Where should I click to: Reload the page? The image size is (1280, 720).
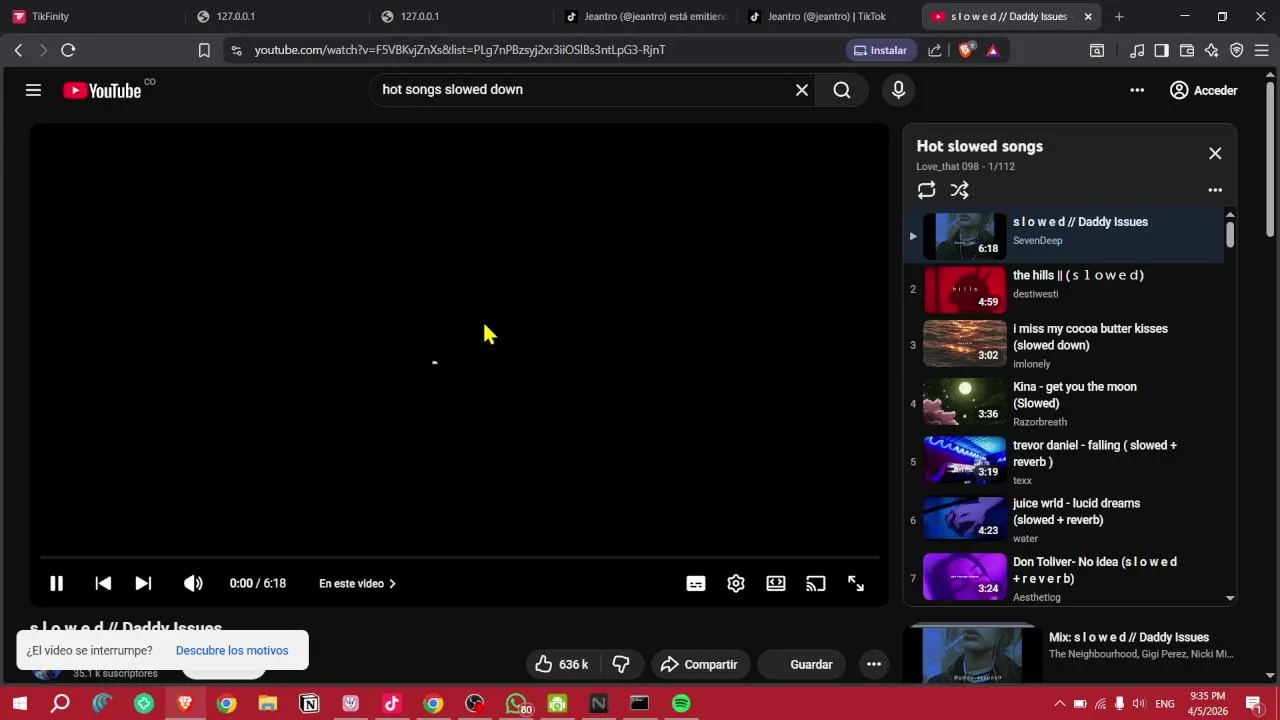68,50
